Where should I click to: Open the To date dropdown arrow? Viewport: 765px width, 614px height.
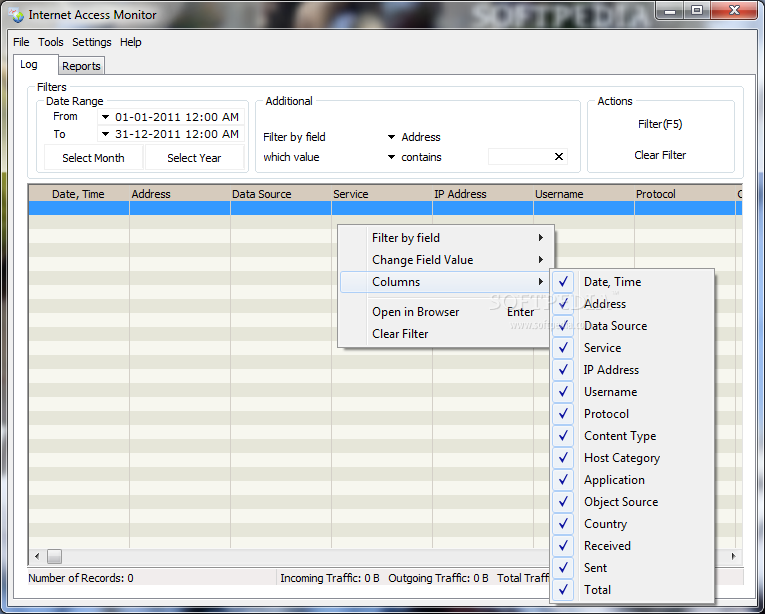[x=105, y=134]
